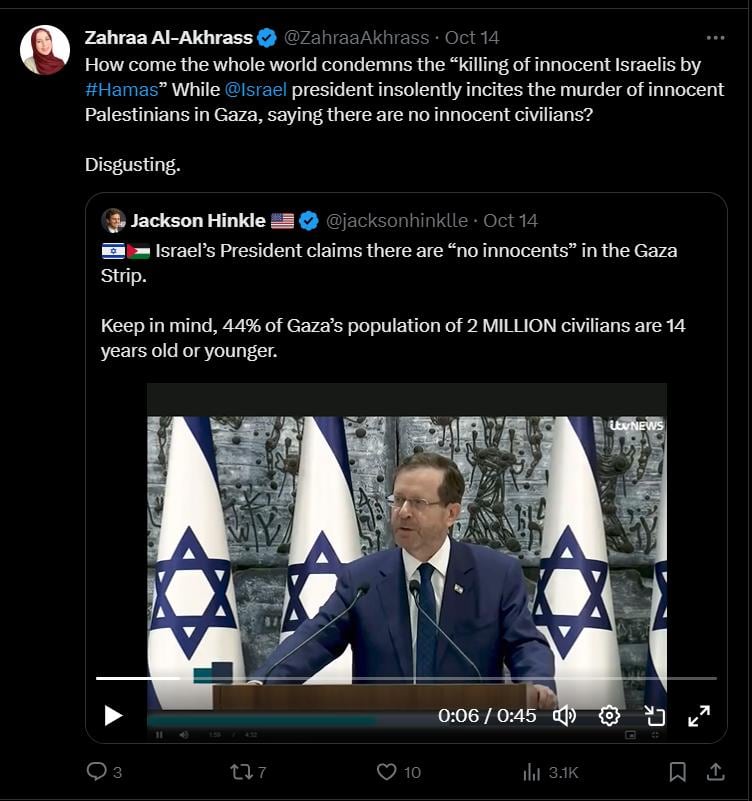The height and width of the screenshot is (801, 752).
Task: Expand the video to fullscreen
Action: pyautogui.click(x=701, y=715)
